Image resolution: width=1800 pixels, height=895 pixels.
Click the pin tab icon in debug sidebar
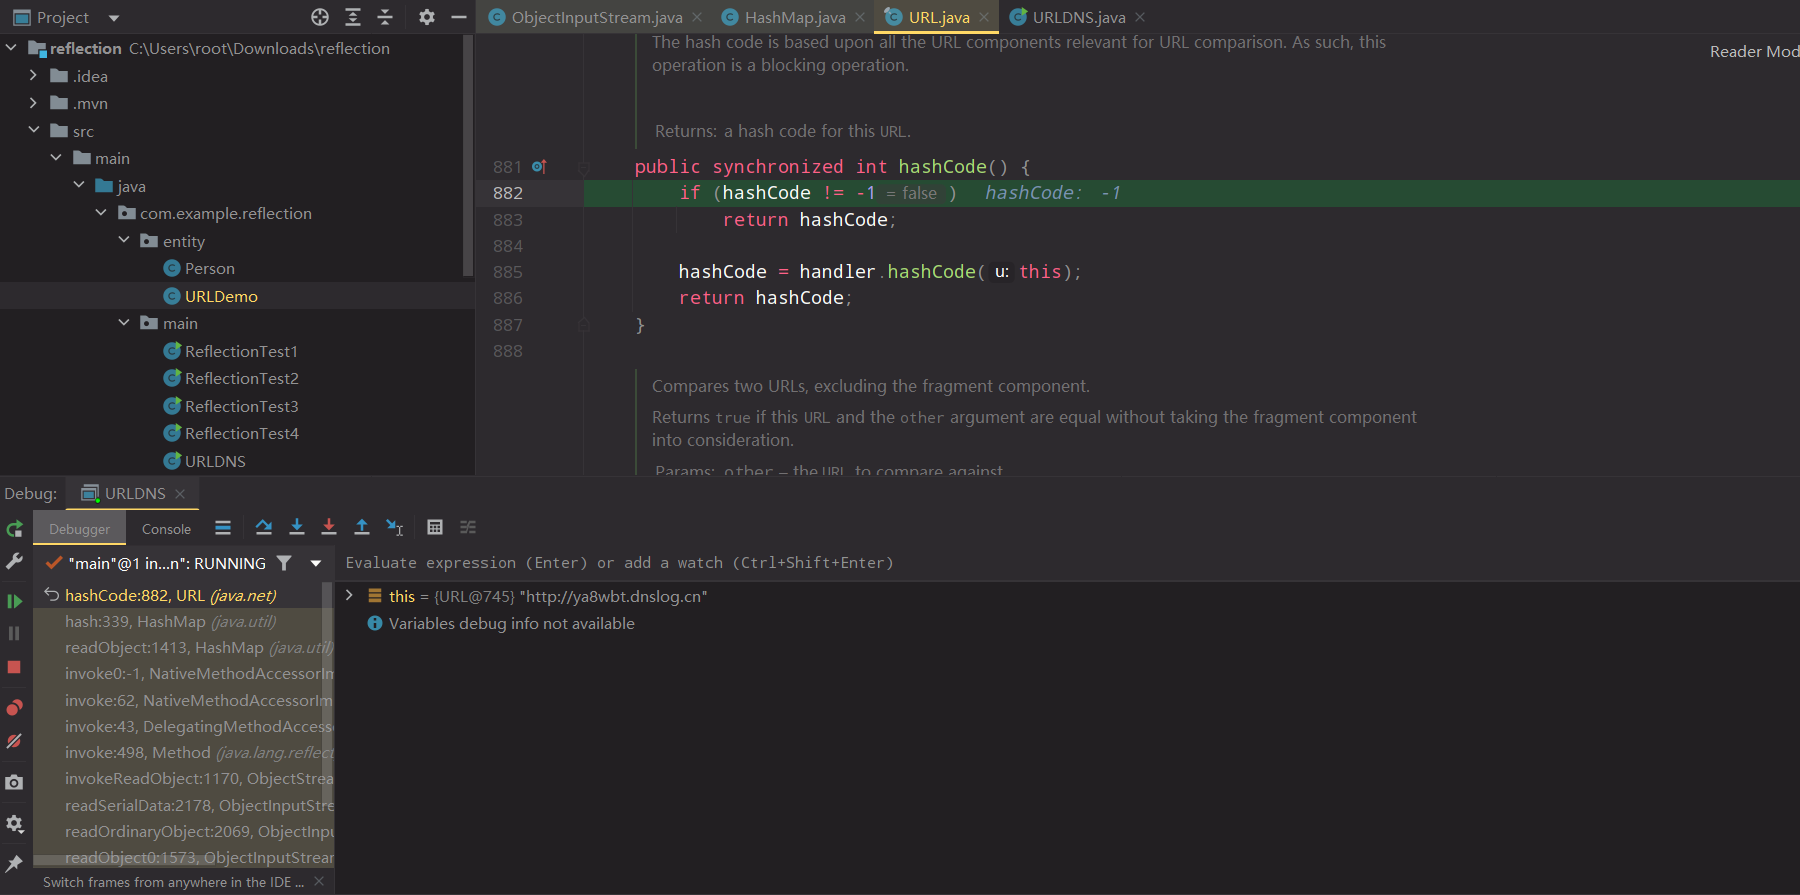(14, 863)
